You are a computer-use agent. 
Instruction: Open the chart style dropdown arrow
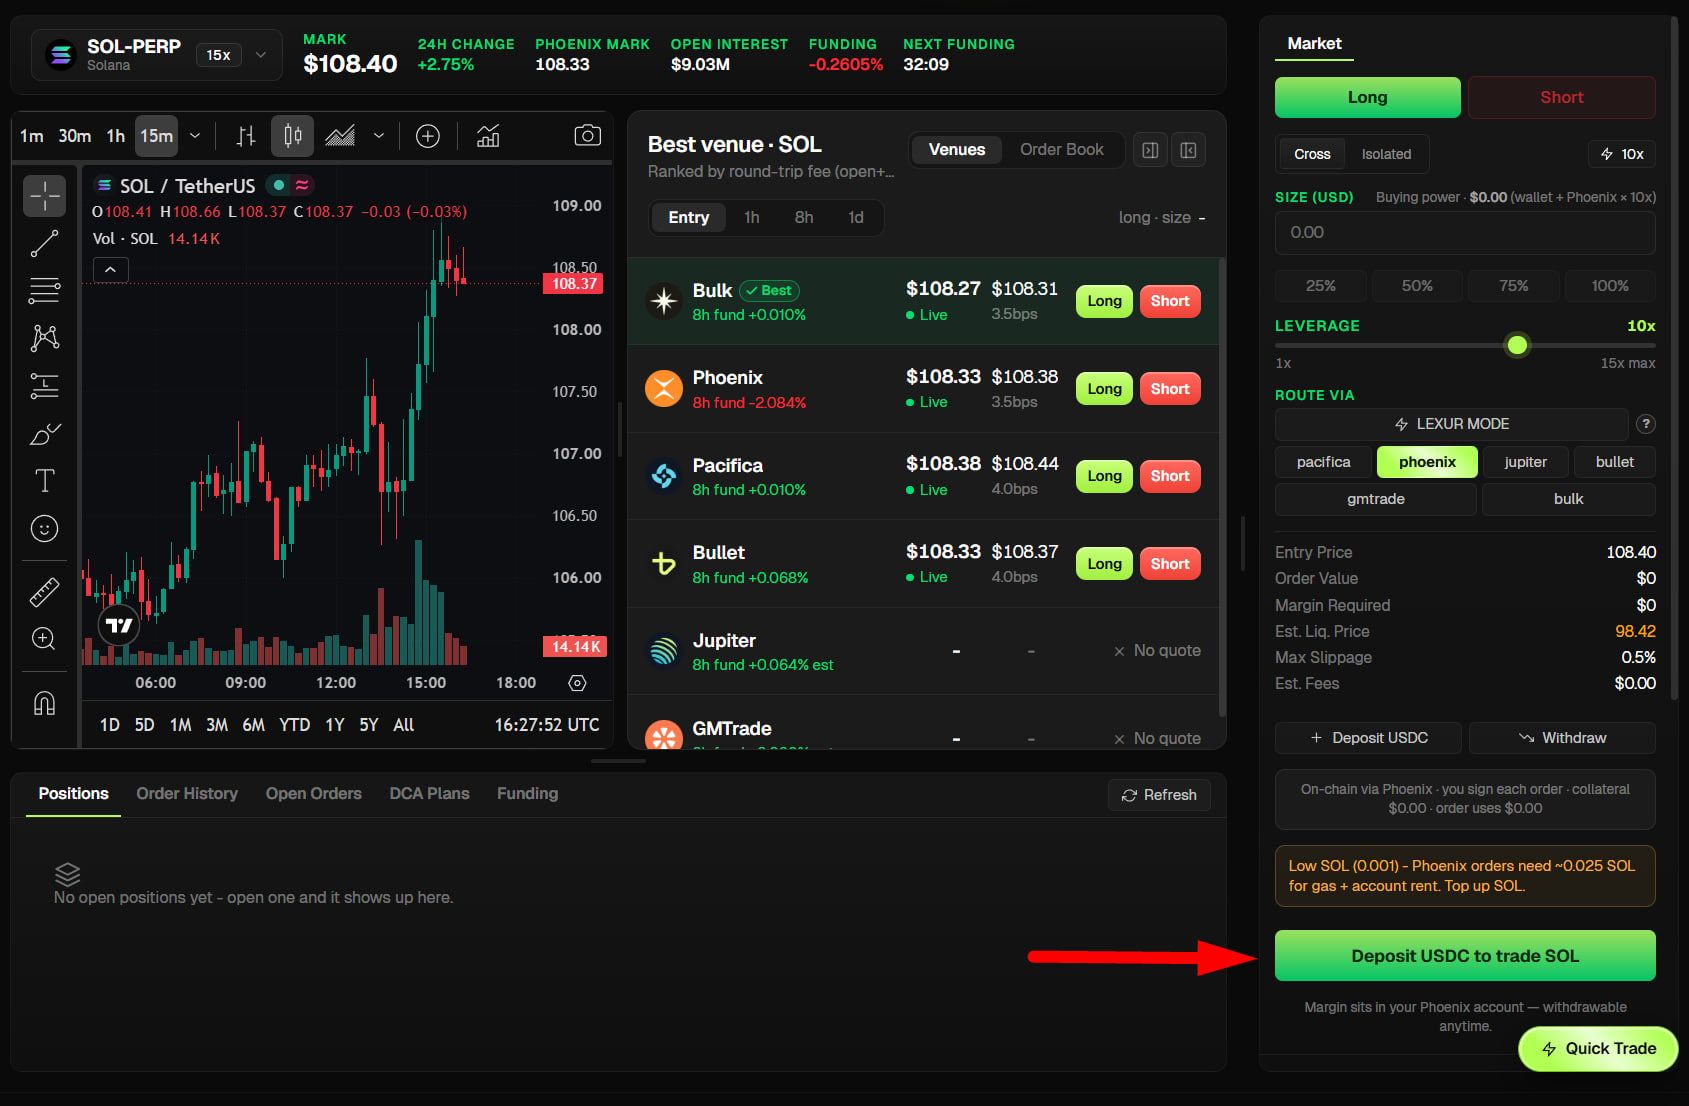click(379, 136)
